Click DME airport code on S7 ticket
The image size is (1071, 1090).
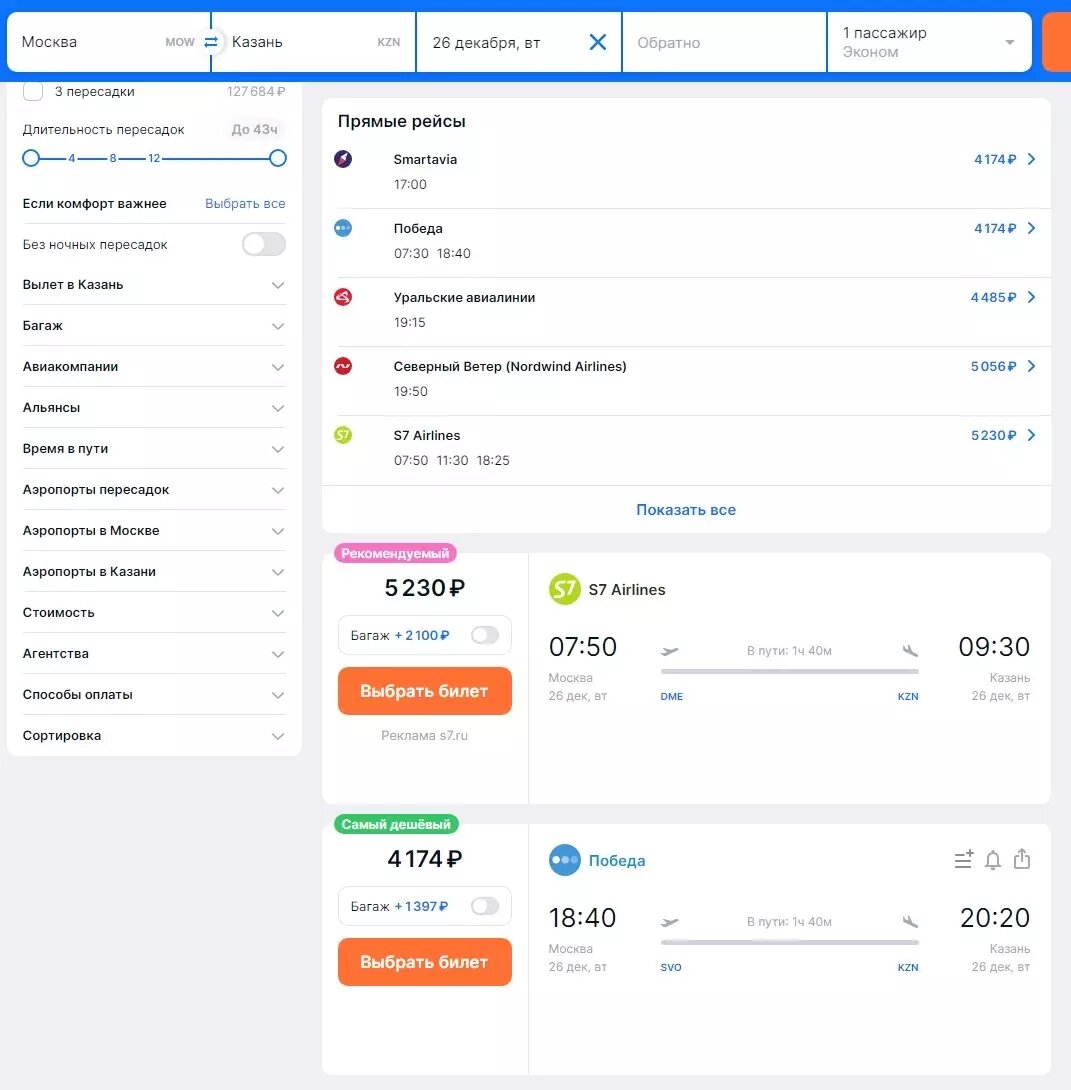671,696
